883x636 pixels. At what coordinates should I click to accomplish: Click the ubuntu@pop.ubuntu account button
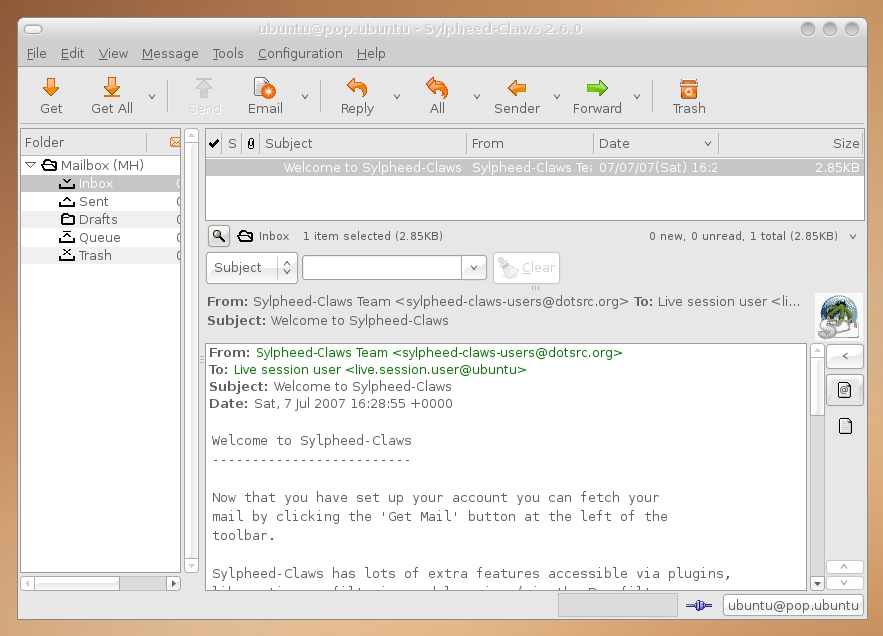coord(793,606)
